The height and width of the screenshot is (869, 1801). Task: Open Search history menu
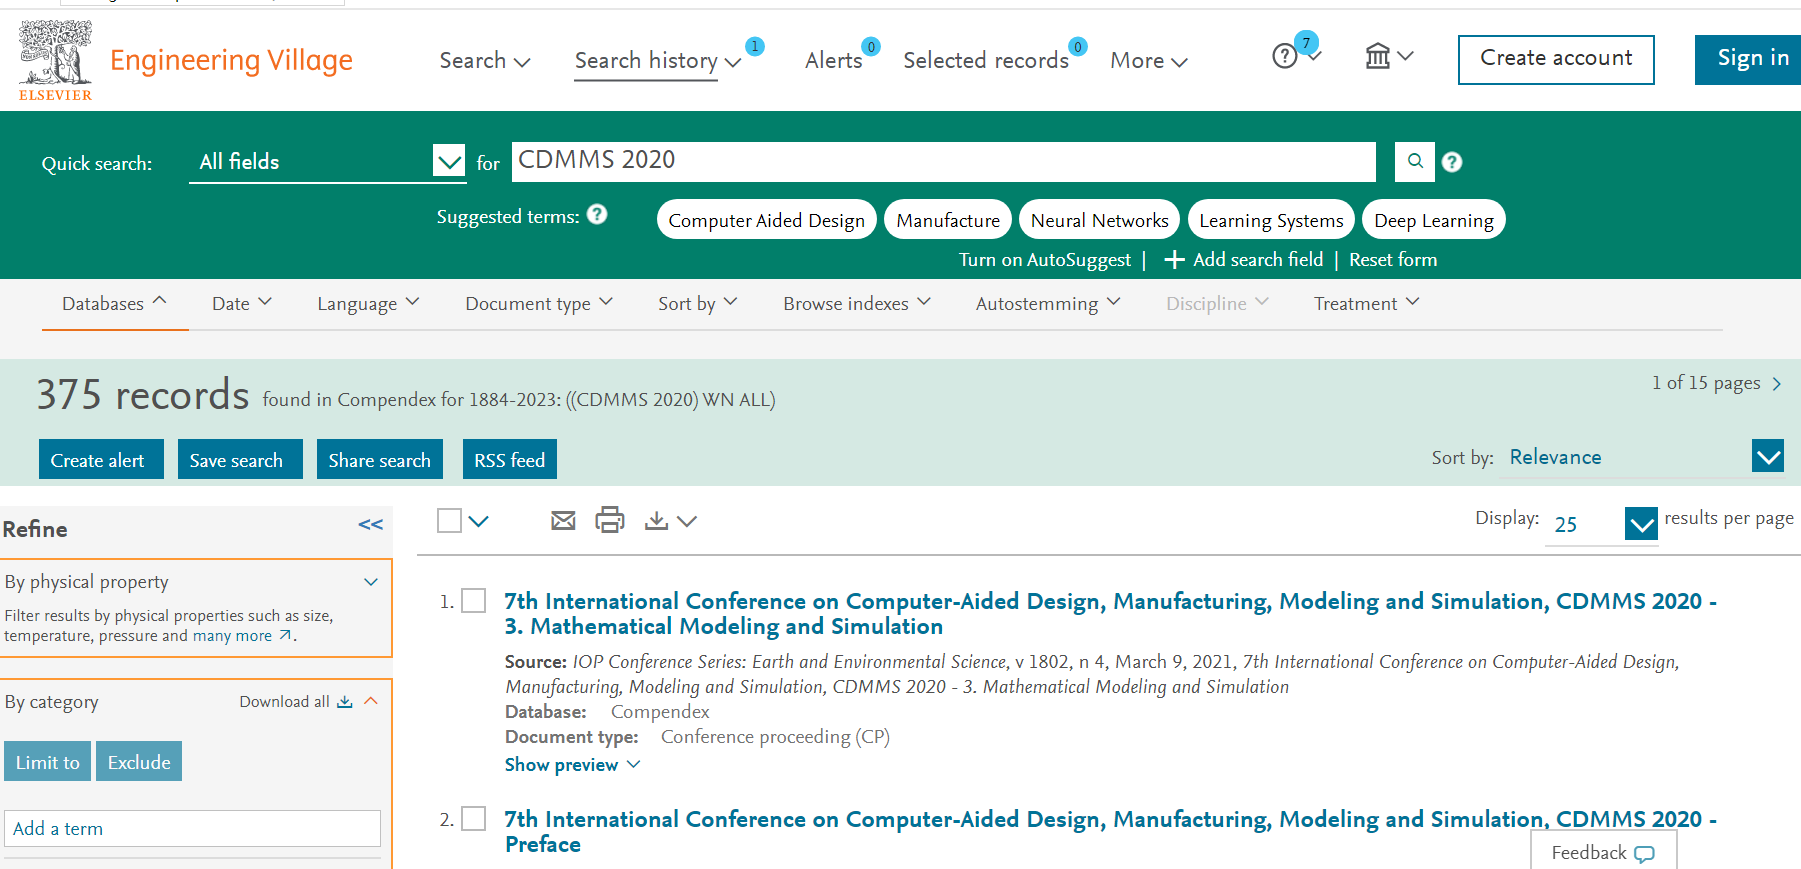coord(658,60)
